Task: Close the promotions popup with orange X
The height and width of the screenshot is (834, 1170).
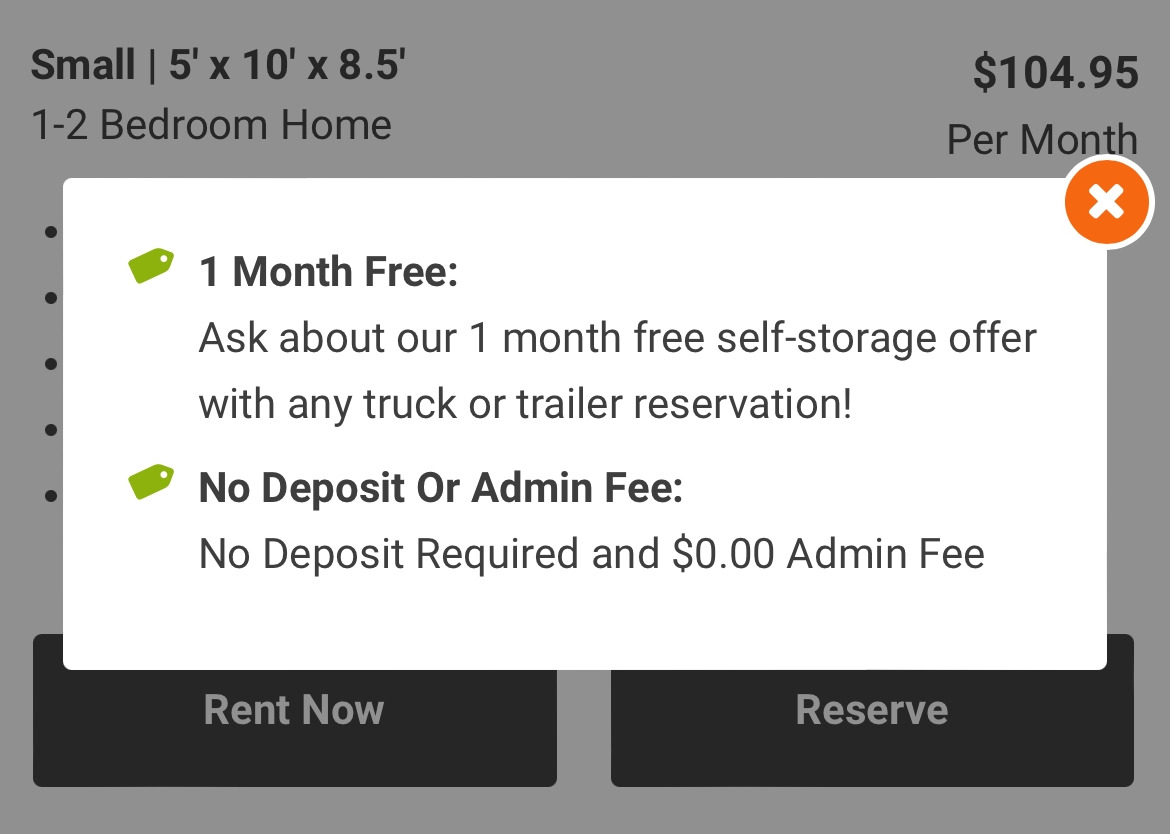Action: [x=1106, y=202]
